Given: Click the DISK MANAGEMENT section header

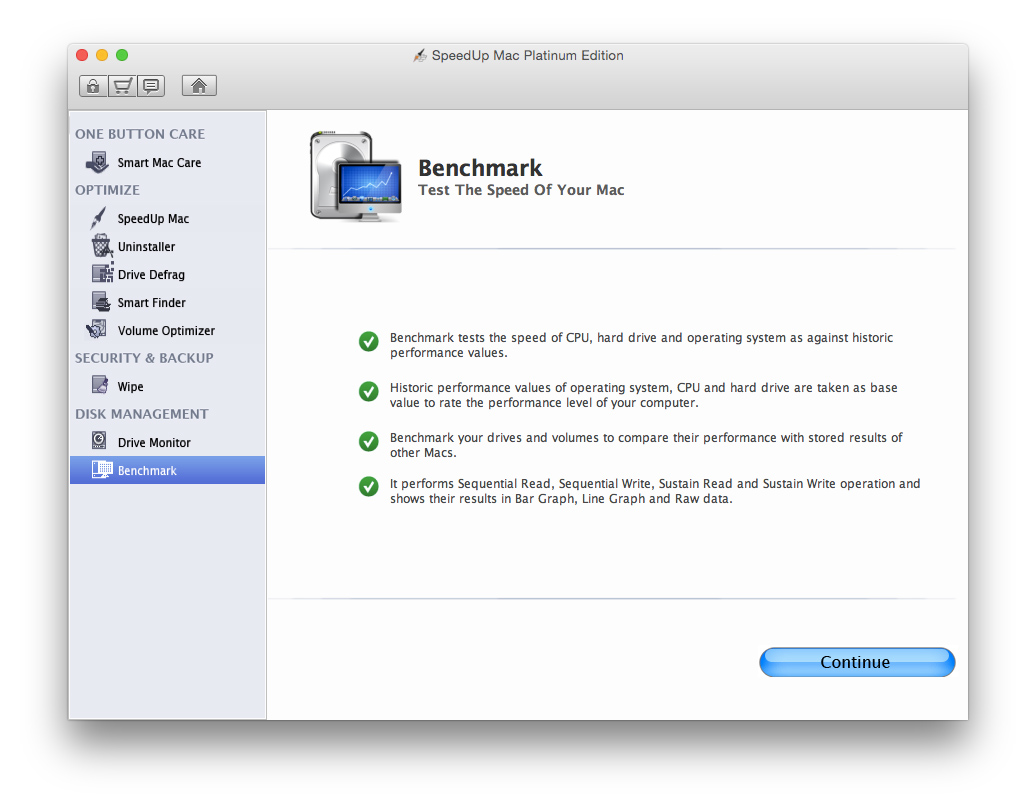Looking at the screenshot, I should [141, 414].
